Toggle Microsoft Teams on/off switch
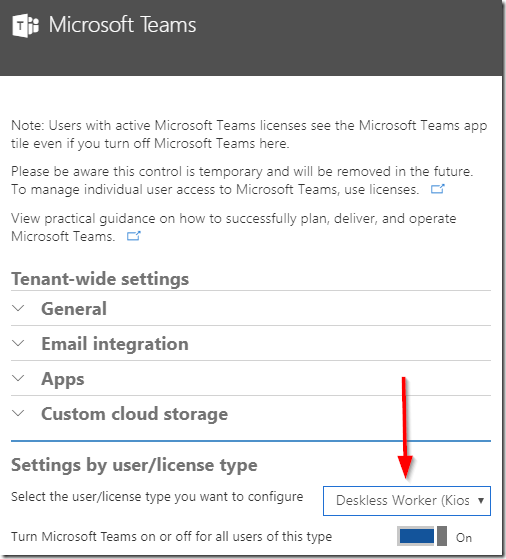 coord(422,536)
